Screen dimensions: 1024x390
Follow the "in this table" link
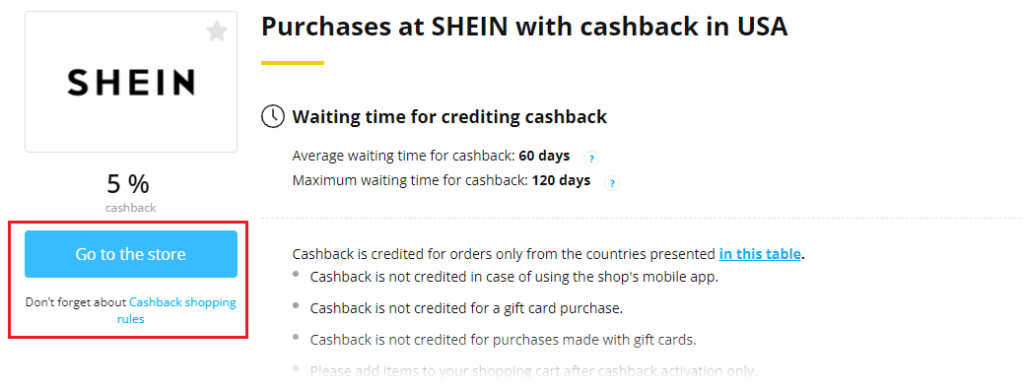click(760, 253)
